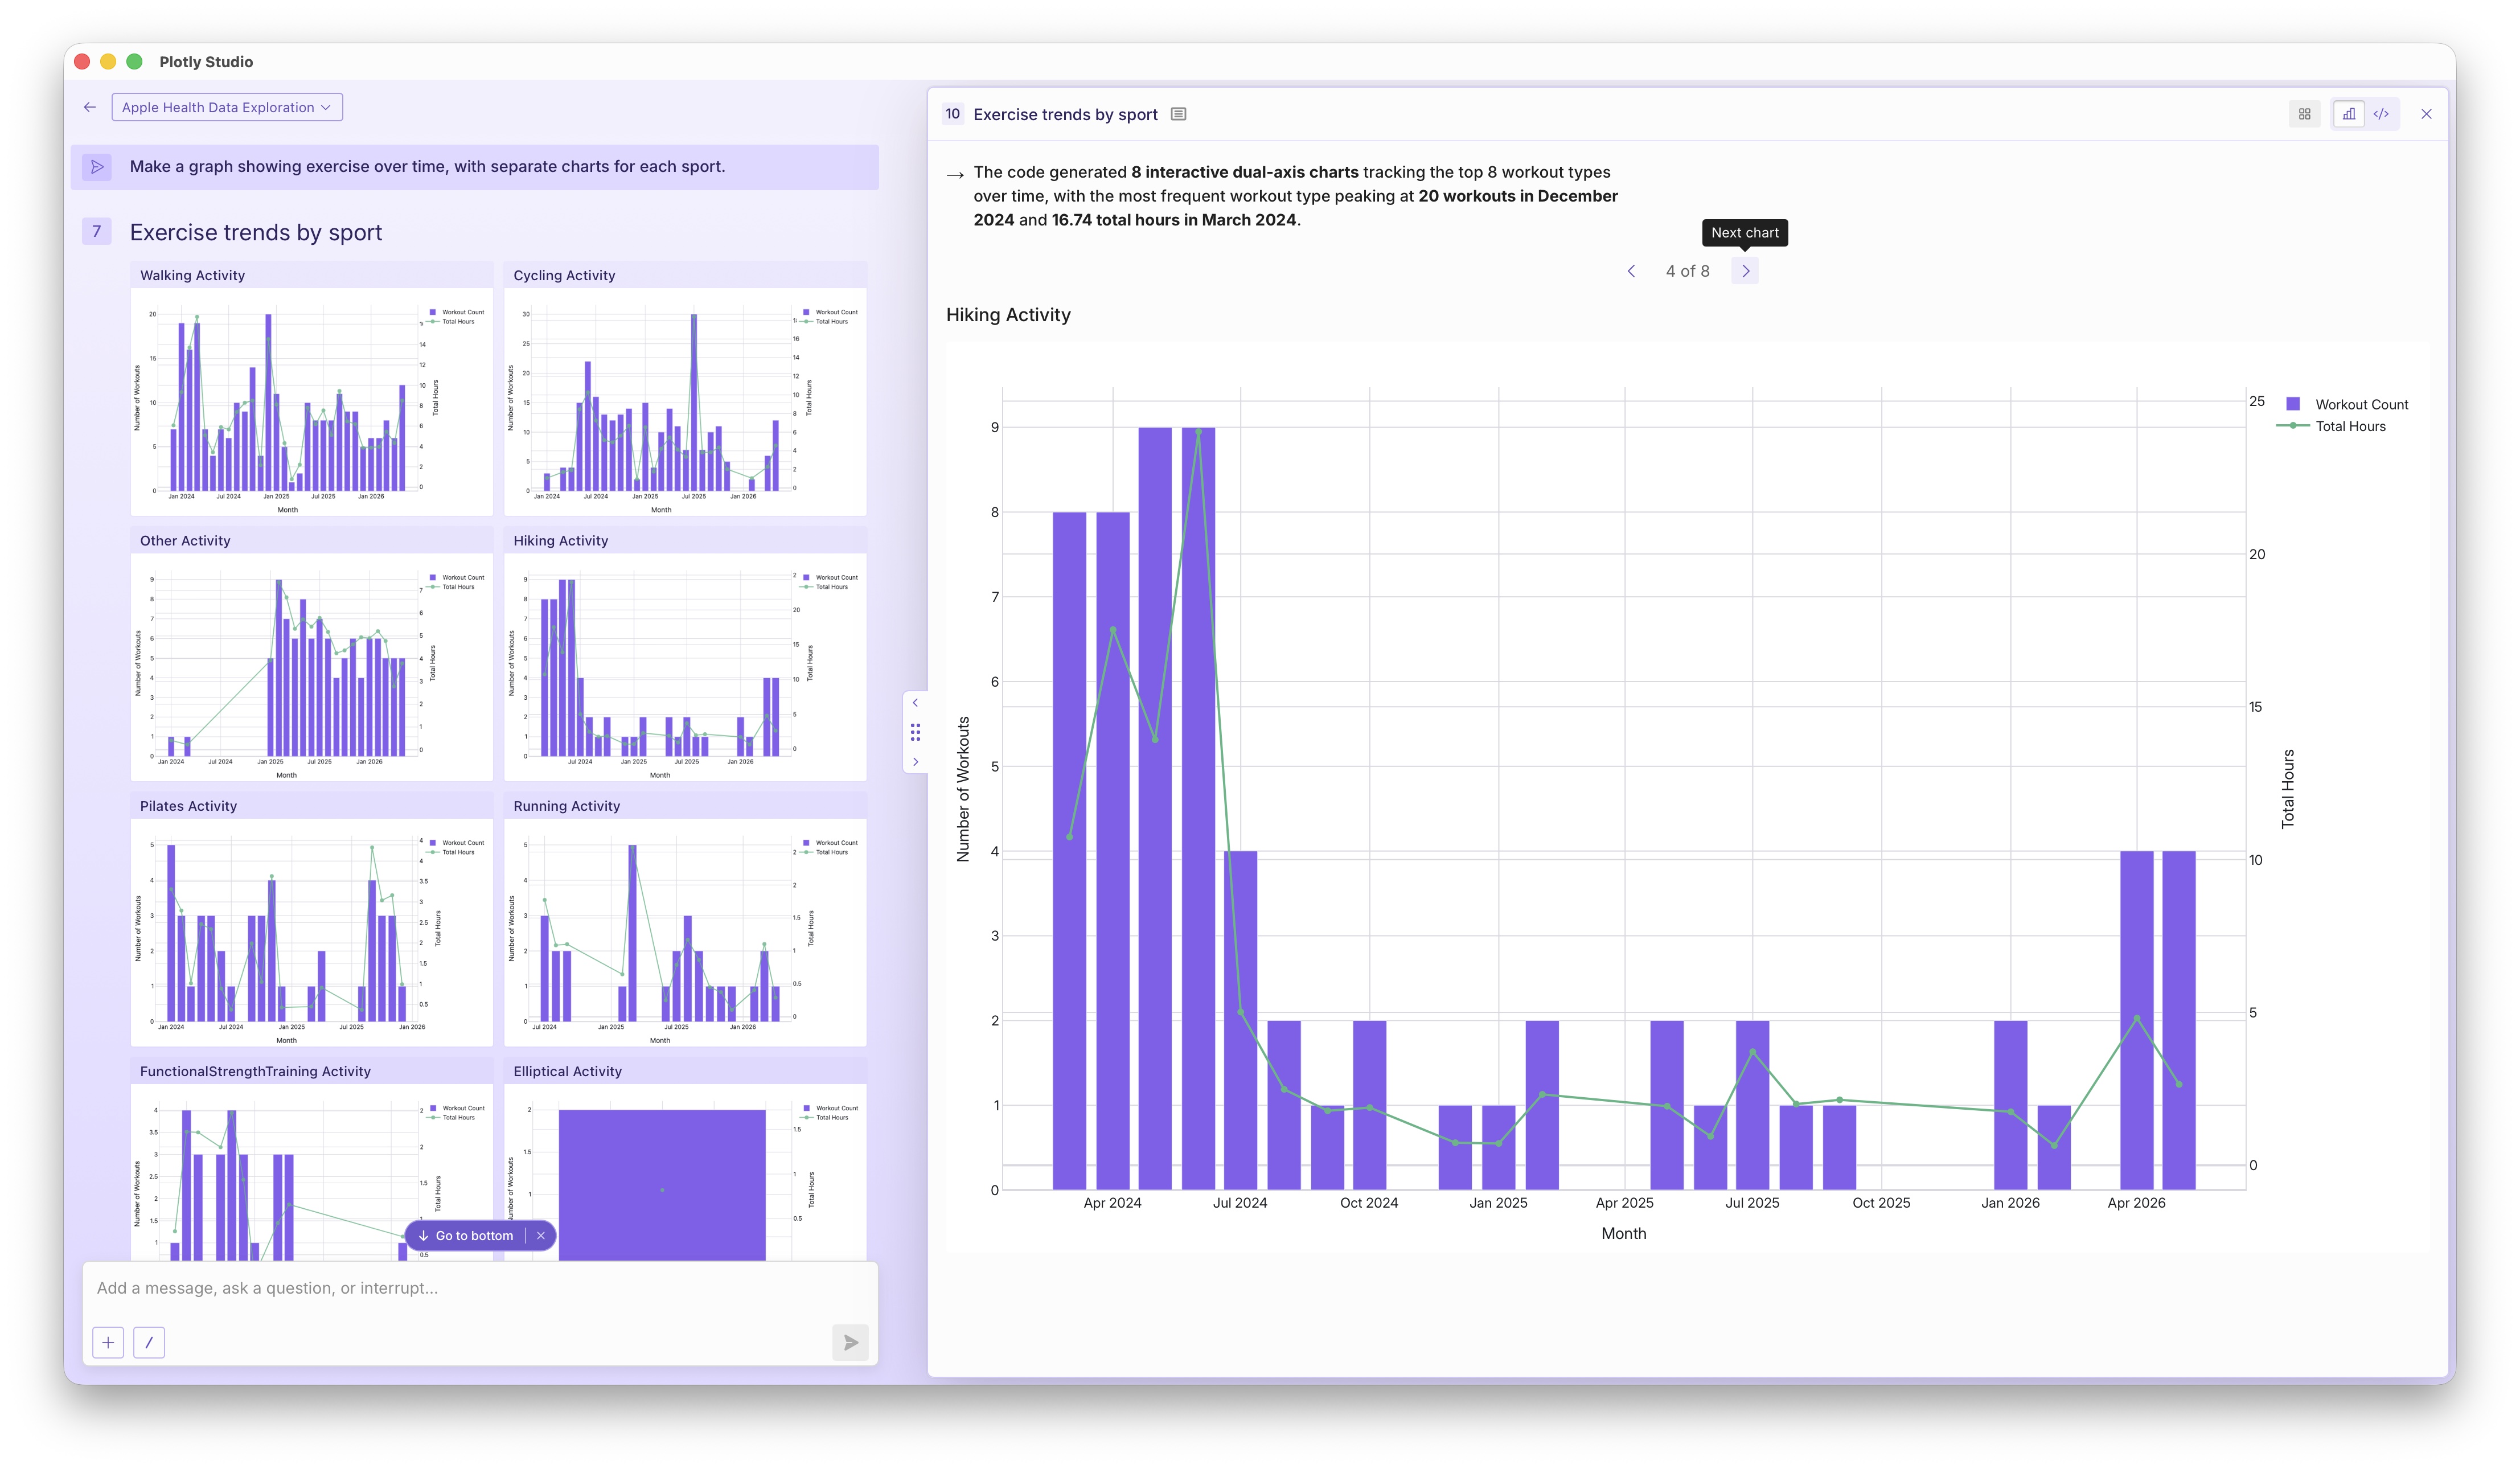The height and width of the screenshot is (1469, 2520).
Task: Click the step 10 number badge
Action: [x=953, y=114]
